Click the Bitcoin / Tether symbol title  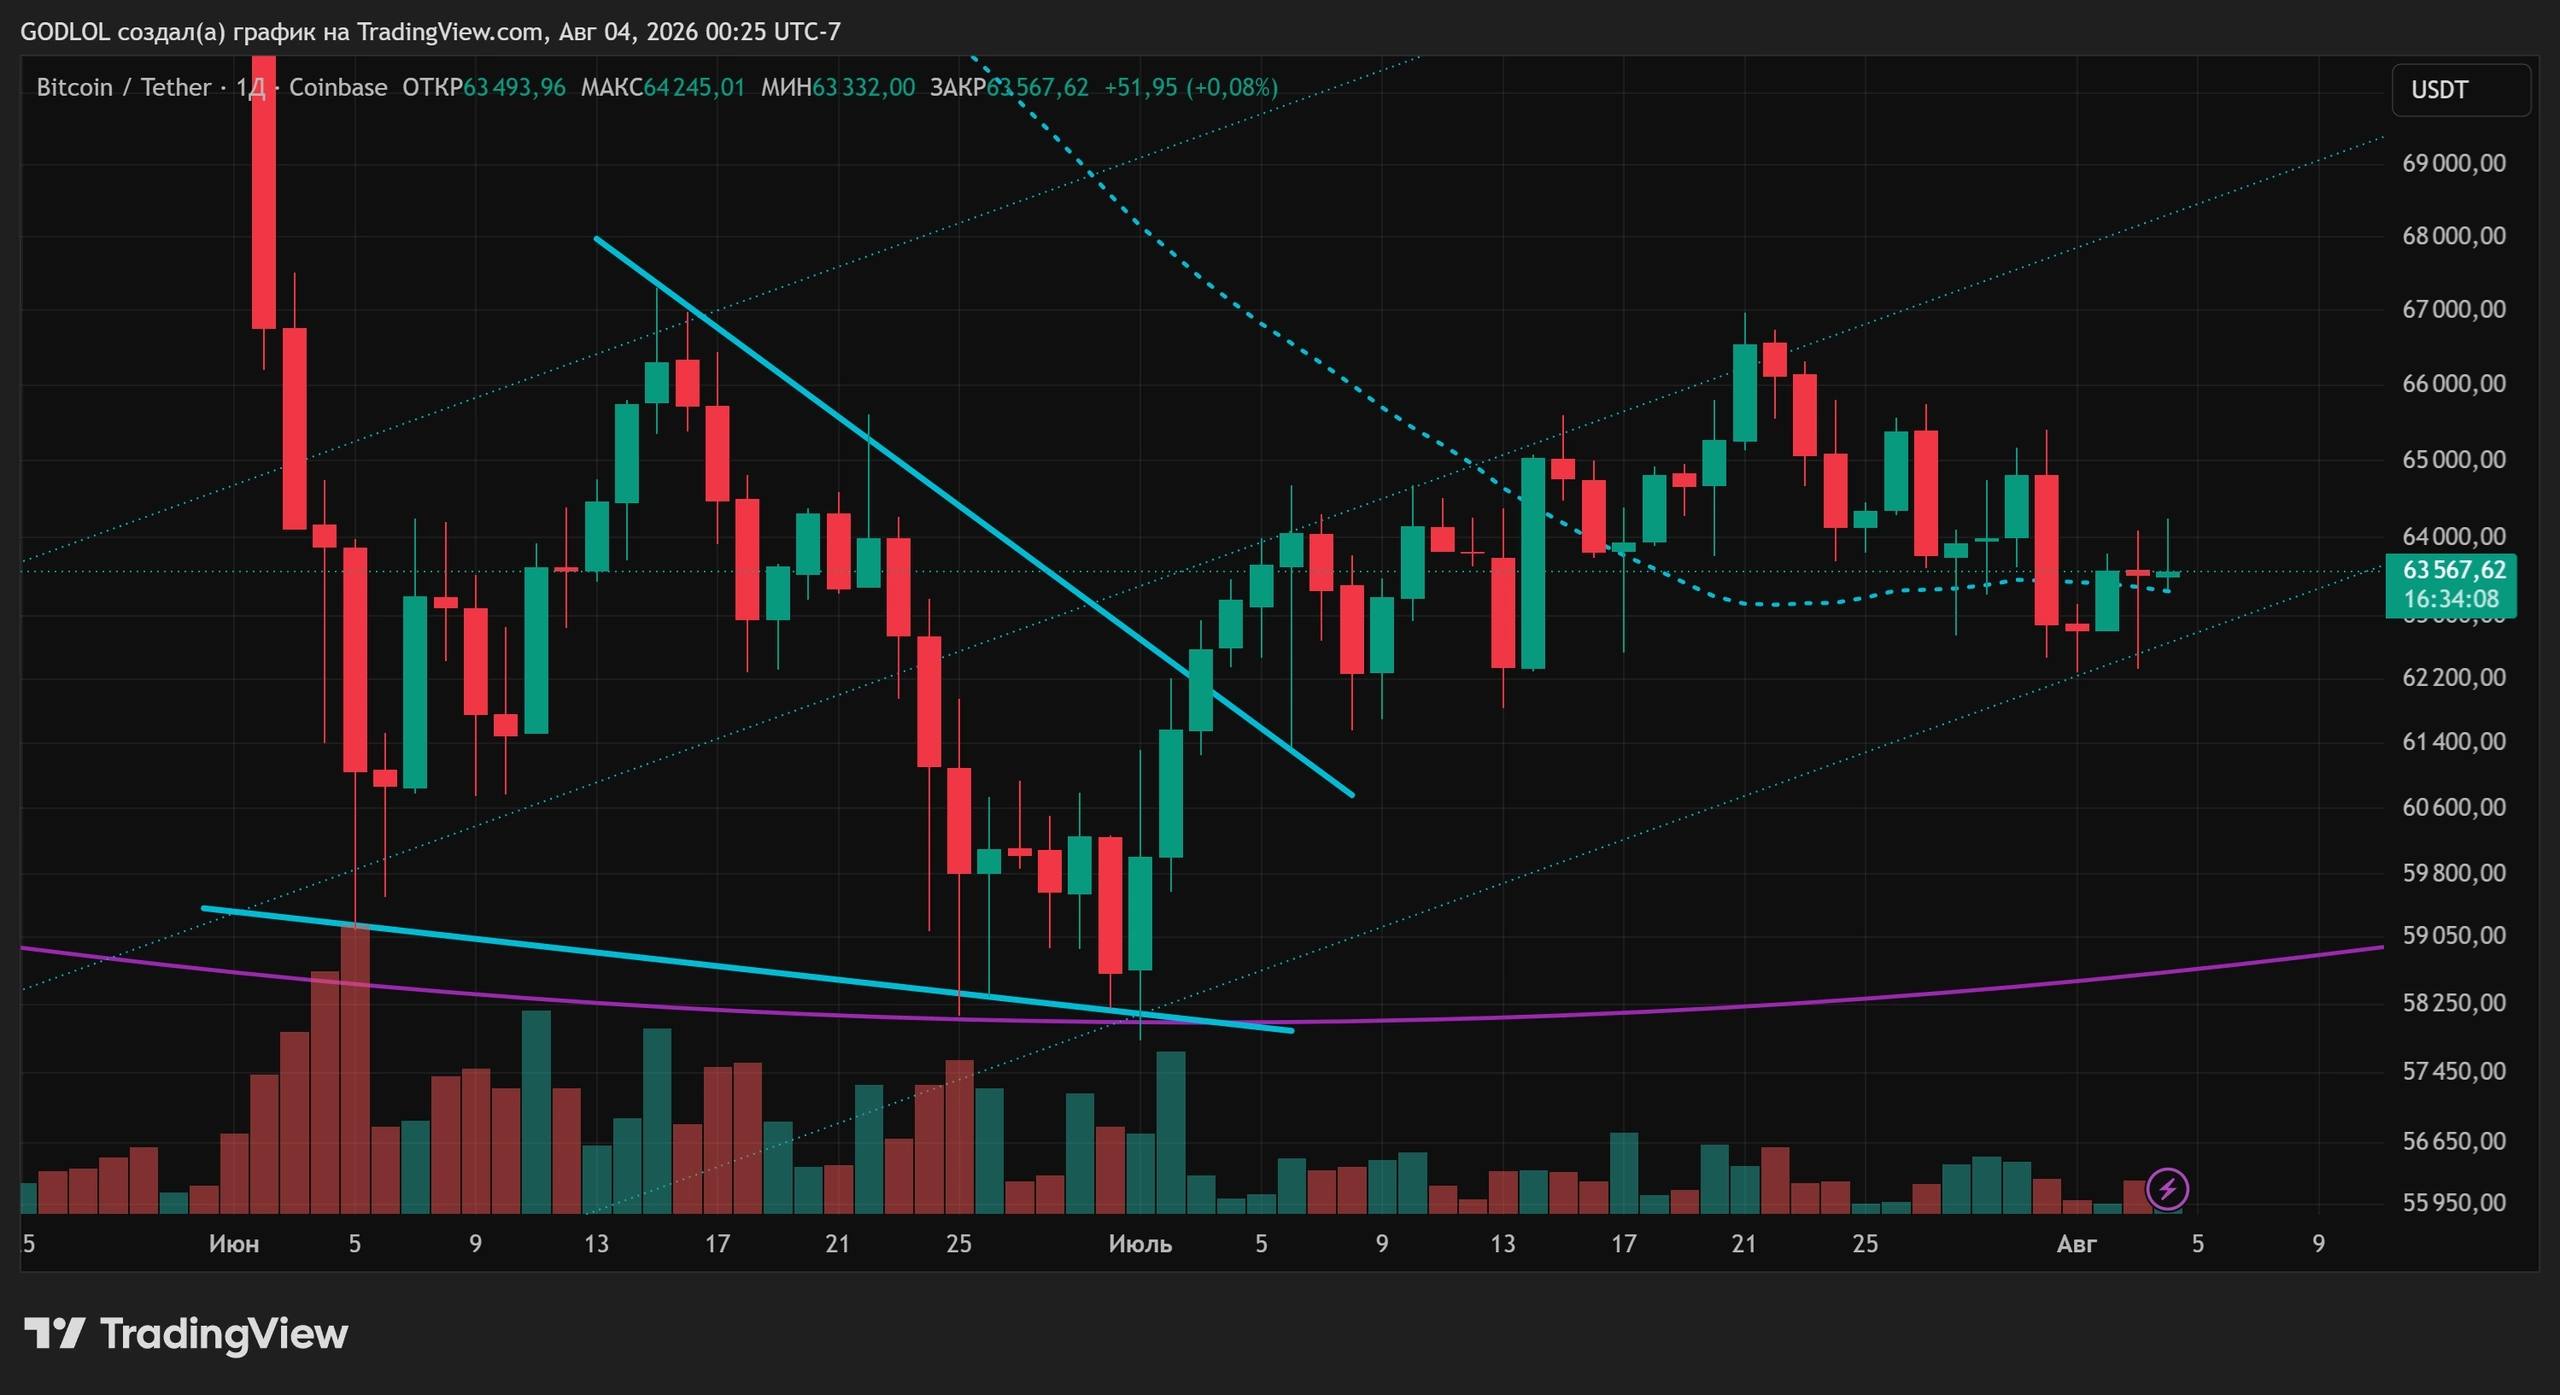(x=124, y=88)
